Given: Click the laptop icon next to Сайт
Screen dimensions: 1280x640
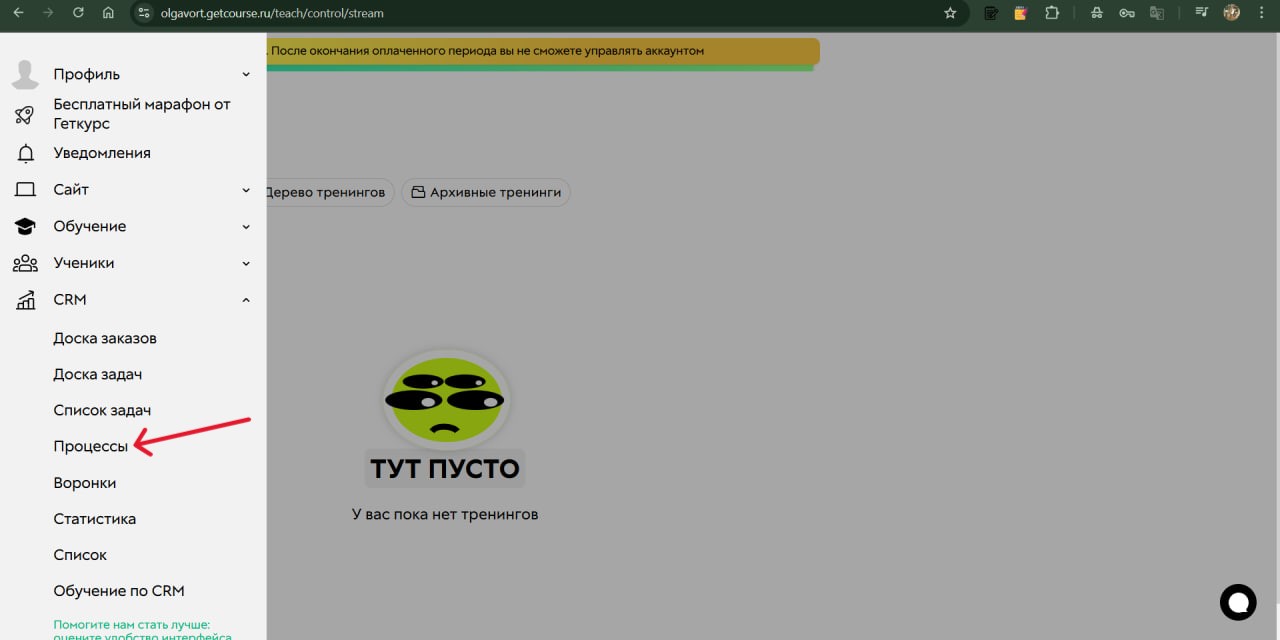Looking at the screenshot, I should point(25,190).
